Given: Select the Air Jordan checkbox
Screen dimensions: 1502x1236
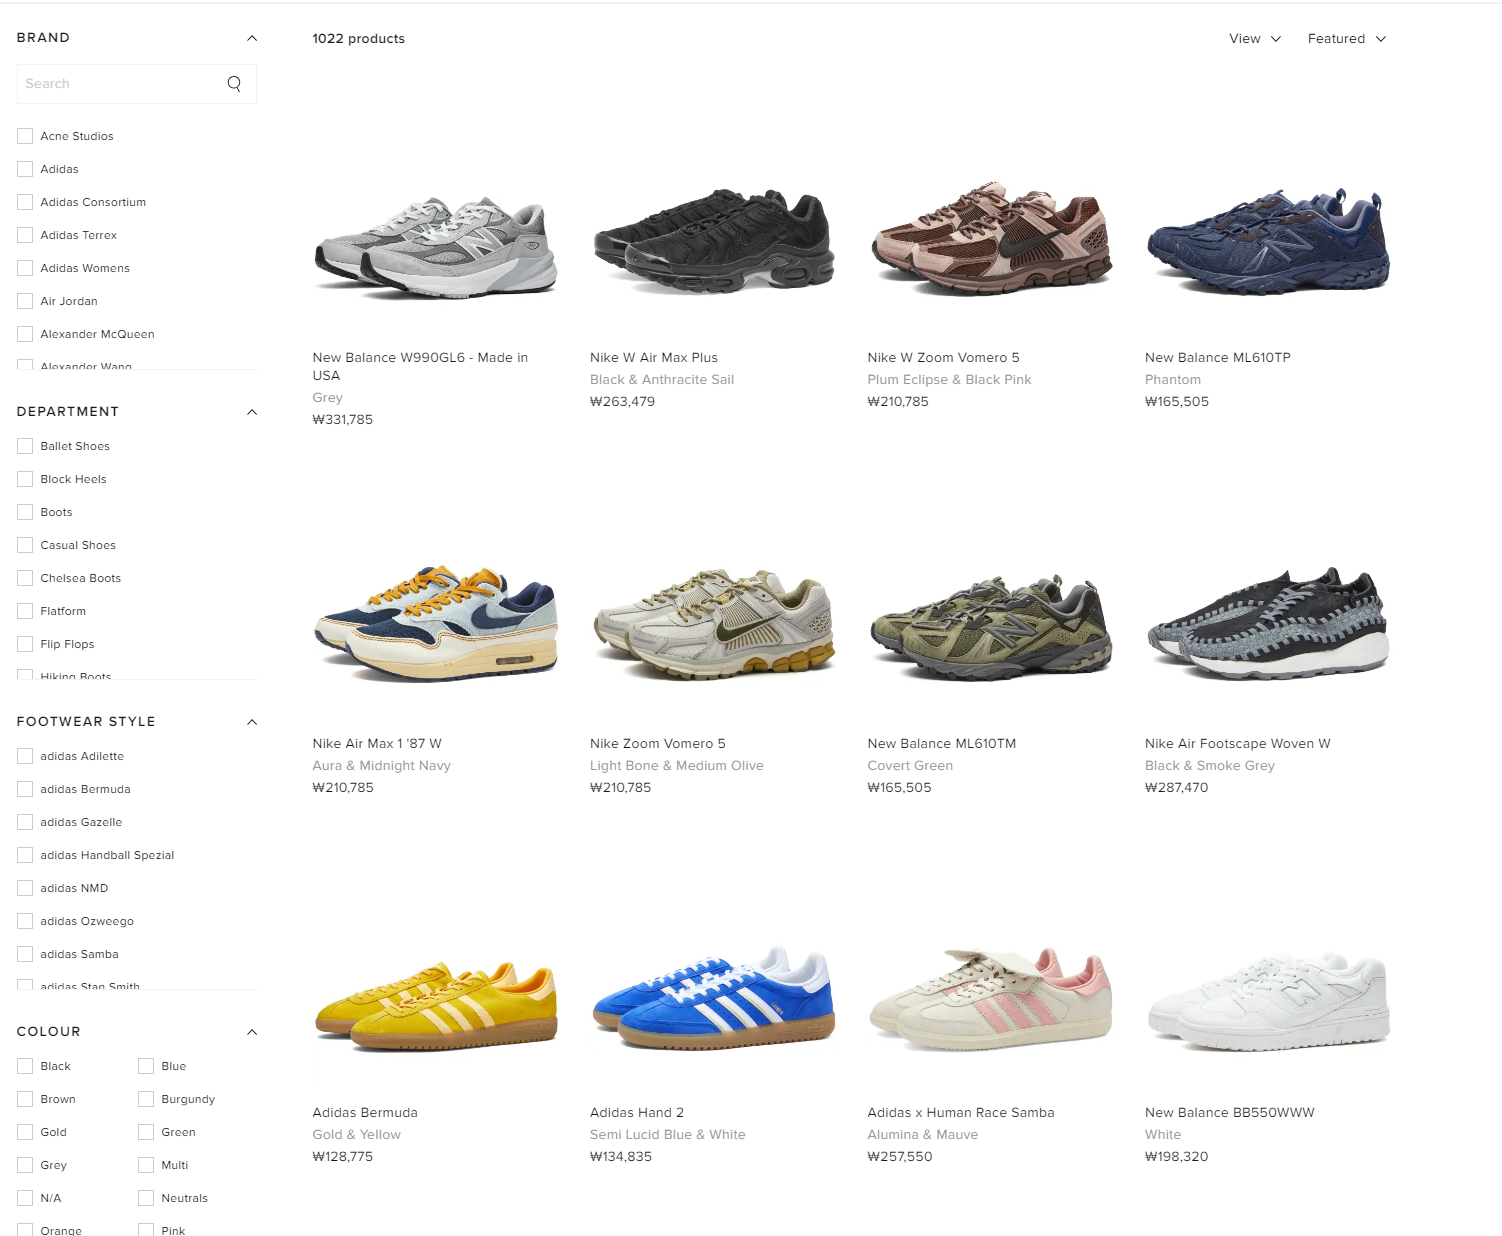Looking at the screenshot, I should (25, 301).
